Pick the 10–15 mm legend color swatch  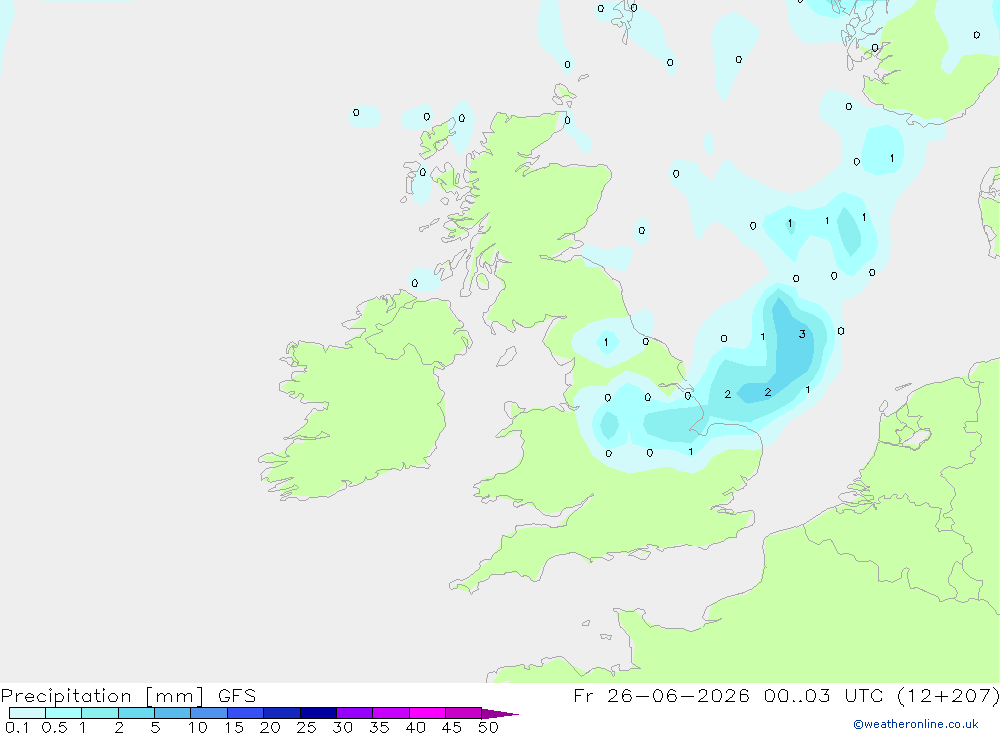click(209, 713)
